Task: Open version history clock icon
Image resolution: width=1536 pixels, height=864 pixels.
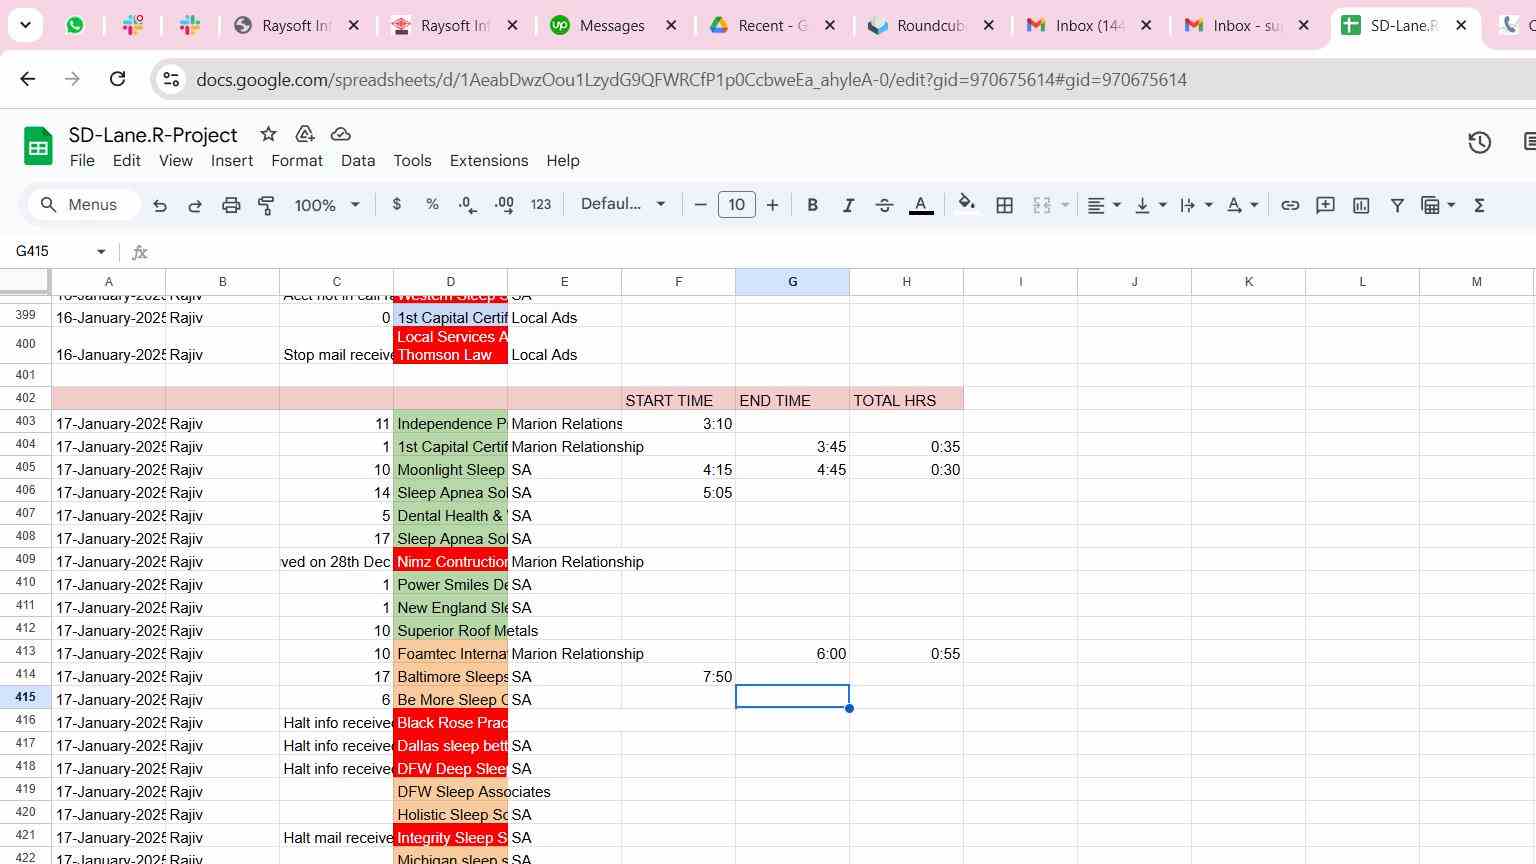Action: pos(1479,143)
